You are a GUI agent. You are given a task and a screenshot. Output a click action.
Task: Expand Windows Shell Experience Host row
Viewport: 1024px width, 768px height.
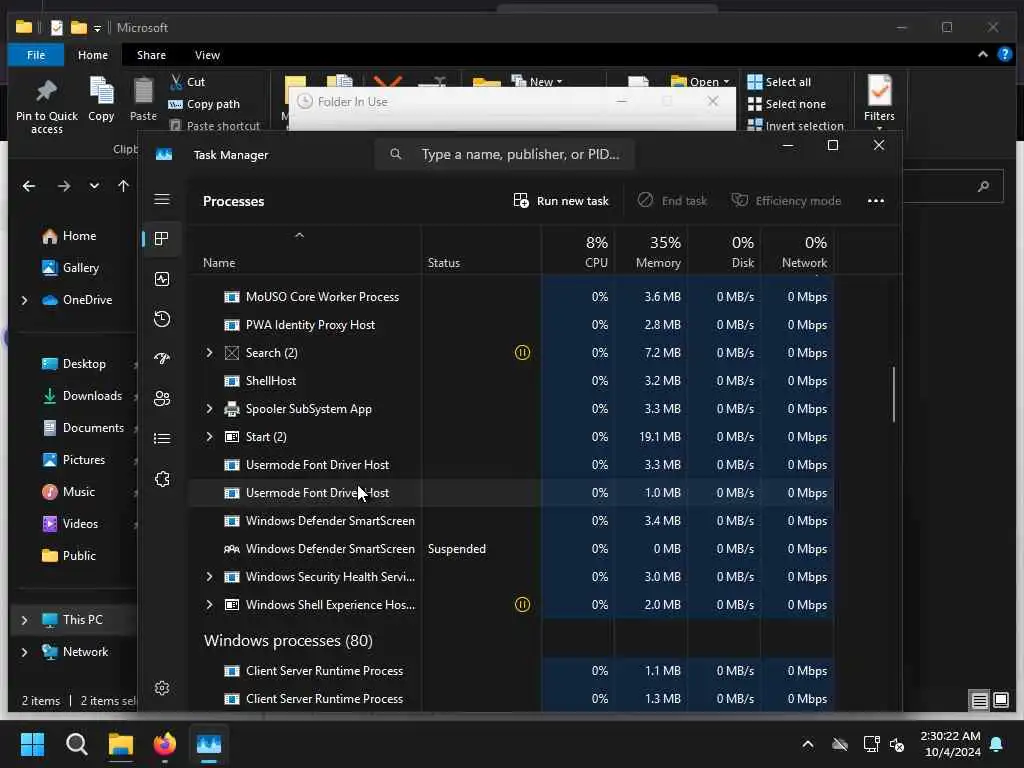[209, 605]
